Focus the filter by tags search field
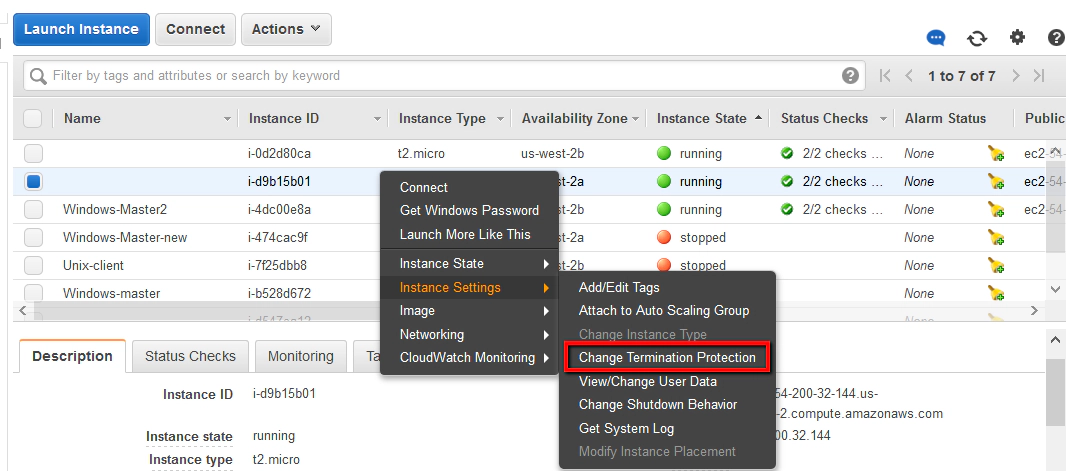The height and width of the screenshot is (471, 1066). click(444, 75)
